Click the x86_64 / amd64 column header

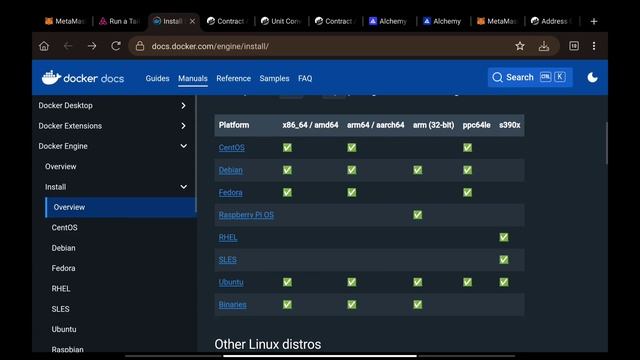click(x=310, y=125)
